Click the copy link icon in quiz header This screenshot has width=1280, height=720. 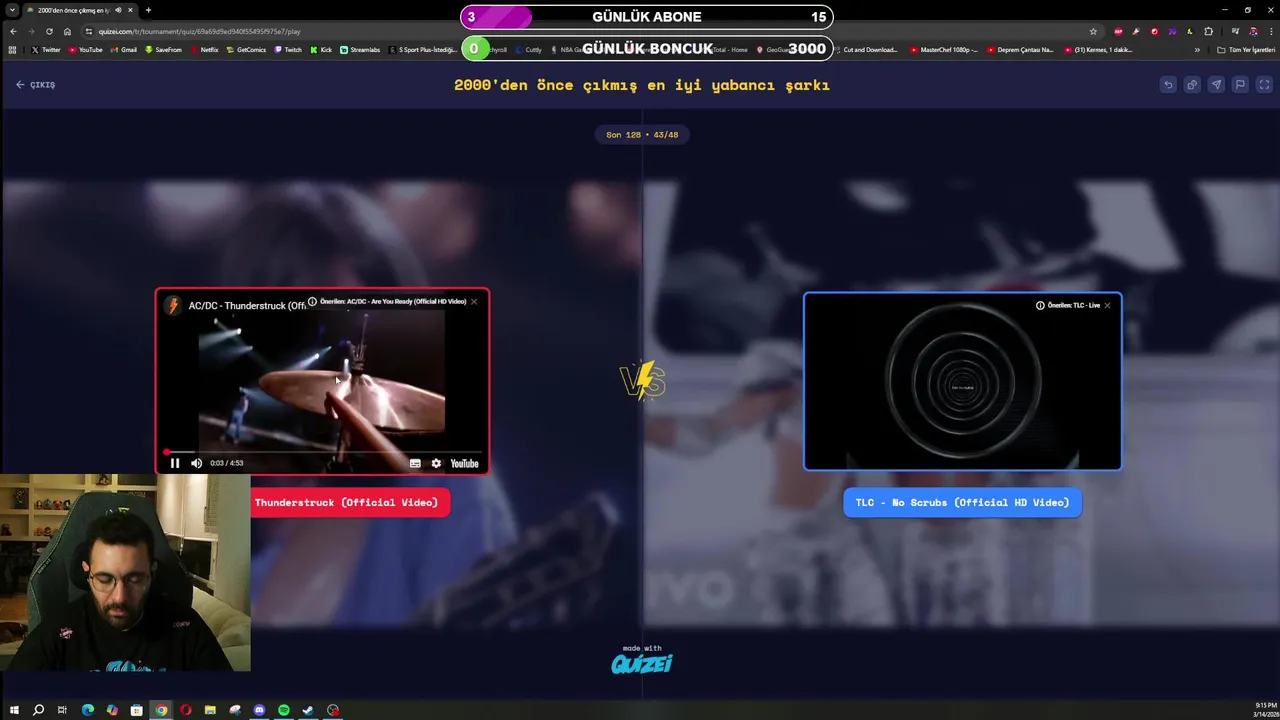pos(1192,85)
